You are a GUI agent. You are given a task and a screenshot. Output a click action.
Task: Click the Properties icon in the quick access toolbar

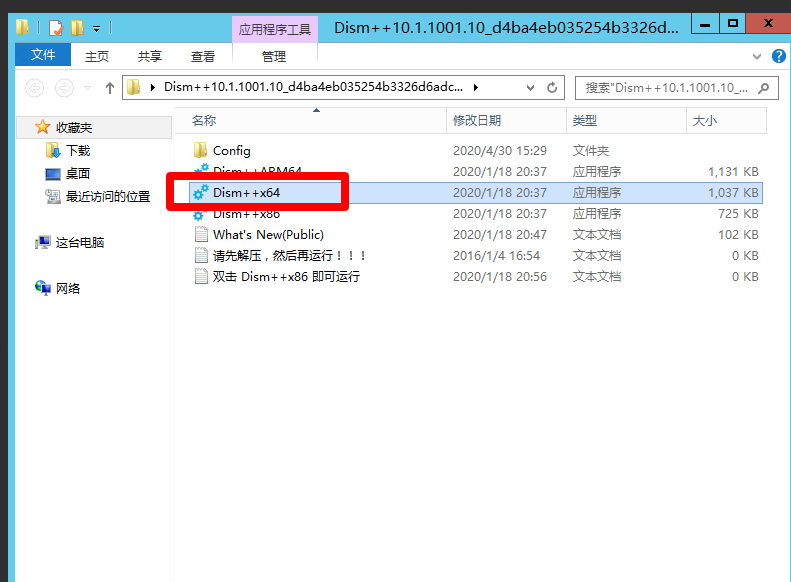56,28
